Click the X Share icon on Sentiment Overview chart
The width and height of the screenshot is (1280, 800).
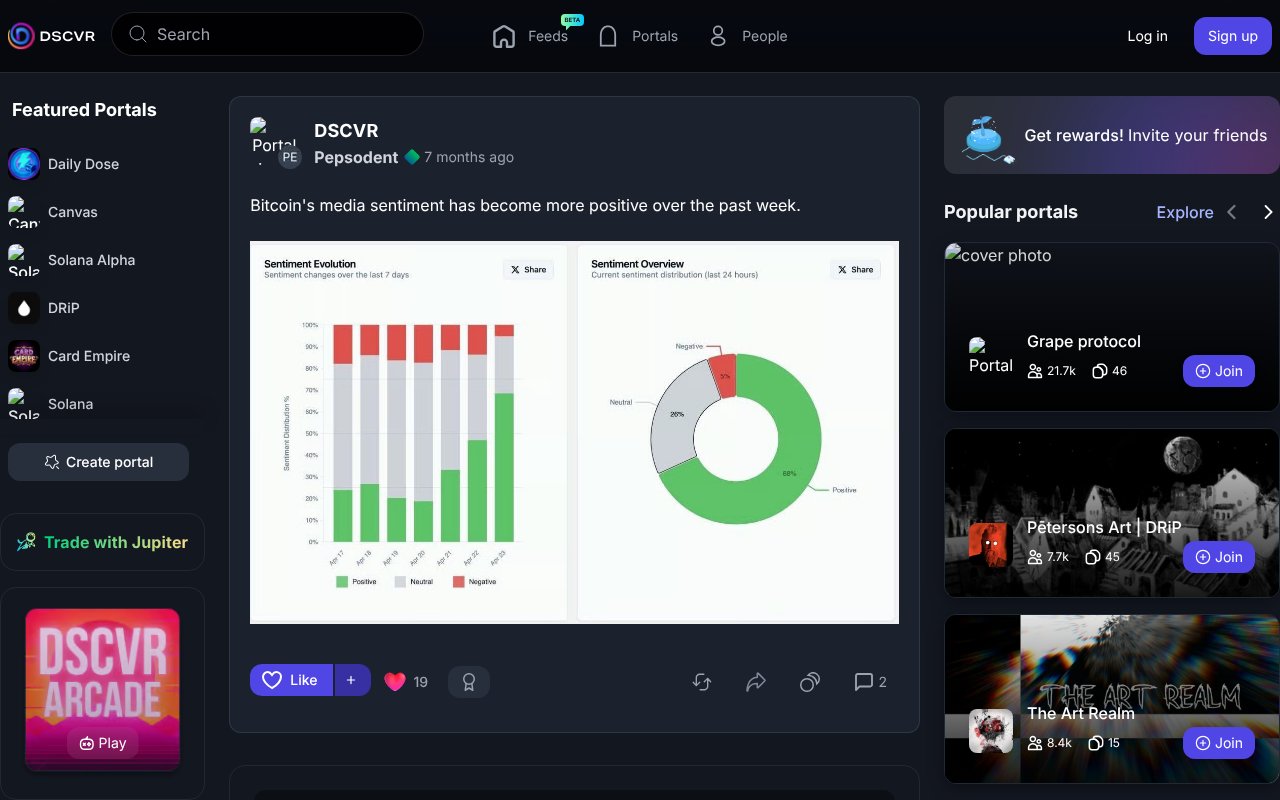[x=854, y=269]
